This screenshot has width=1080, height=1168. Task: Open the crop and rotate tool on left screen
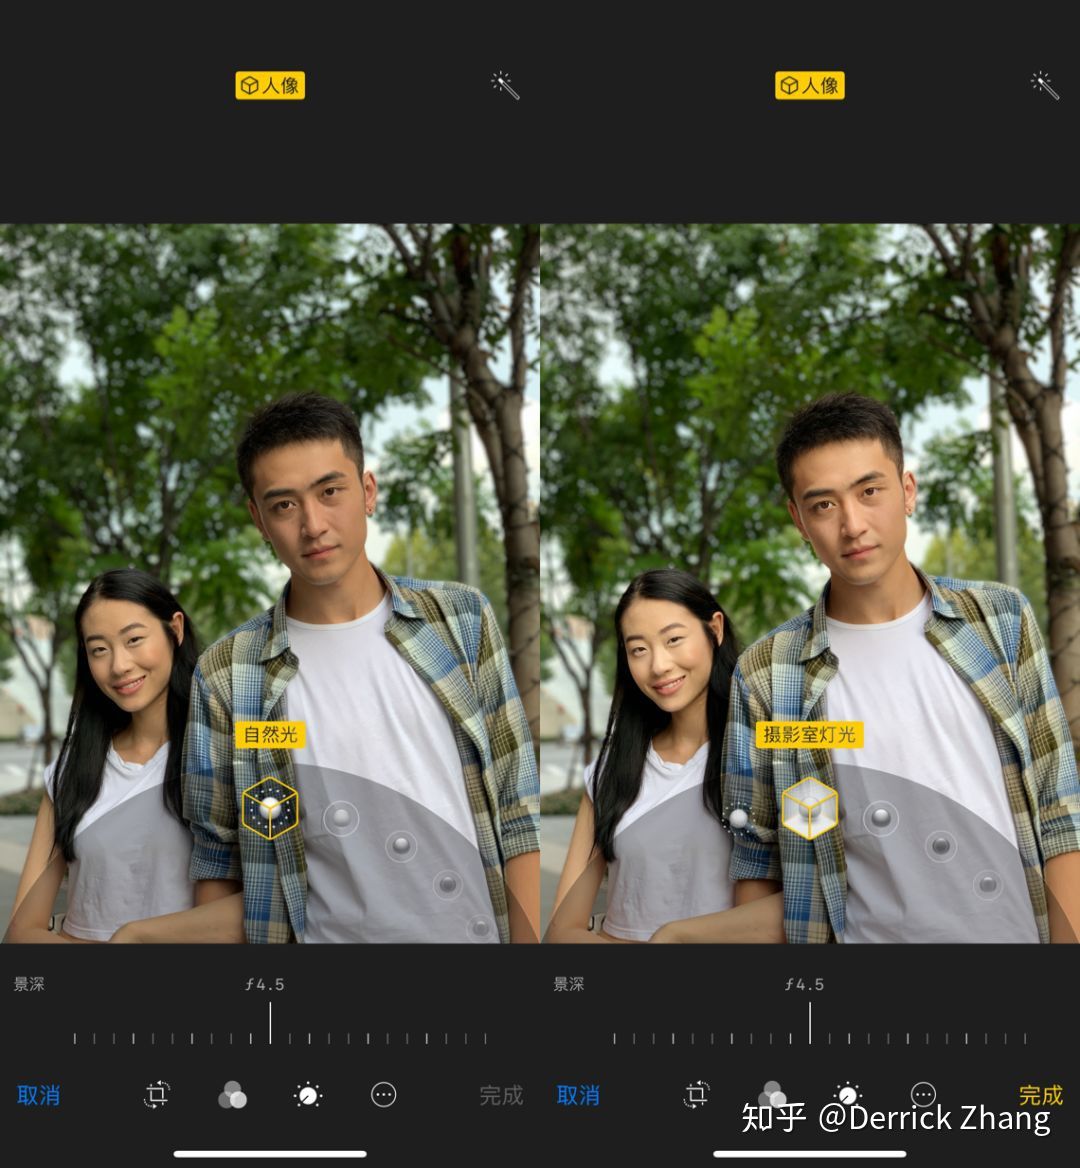click(156, 1094)
